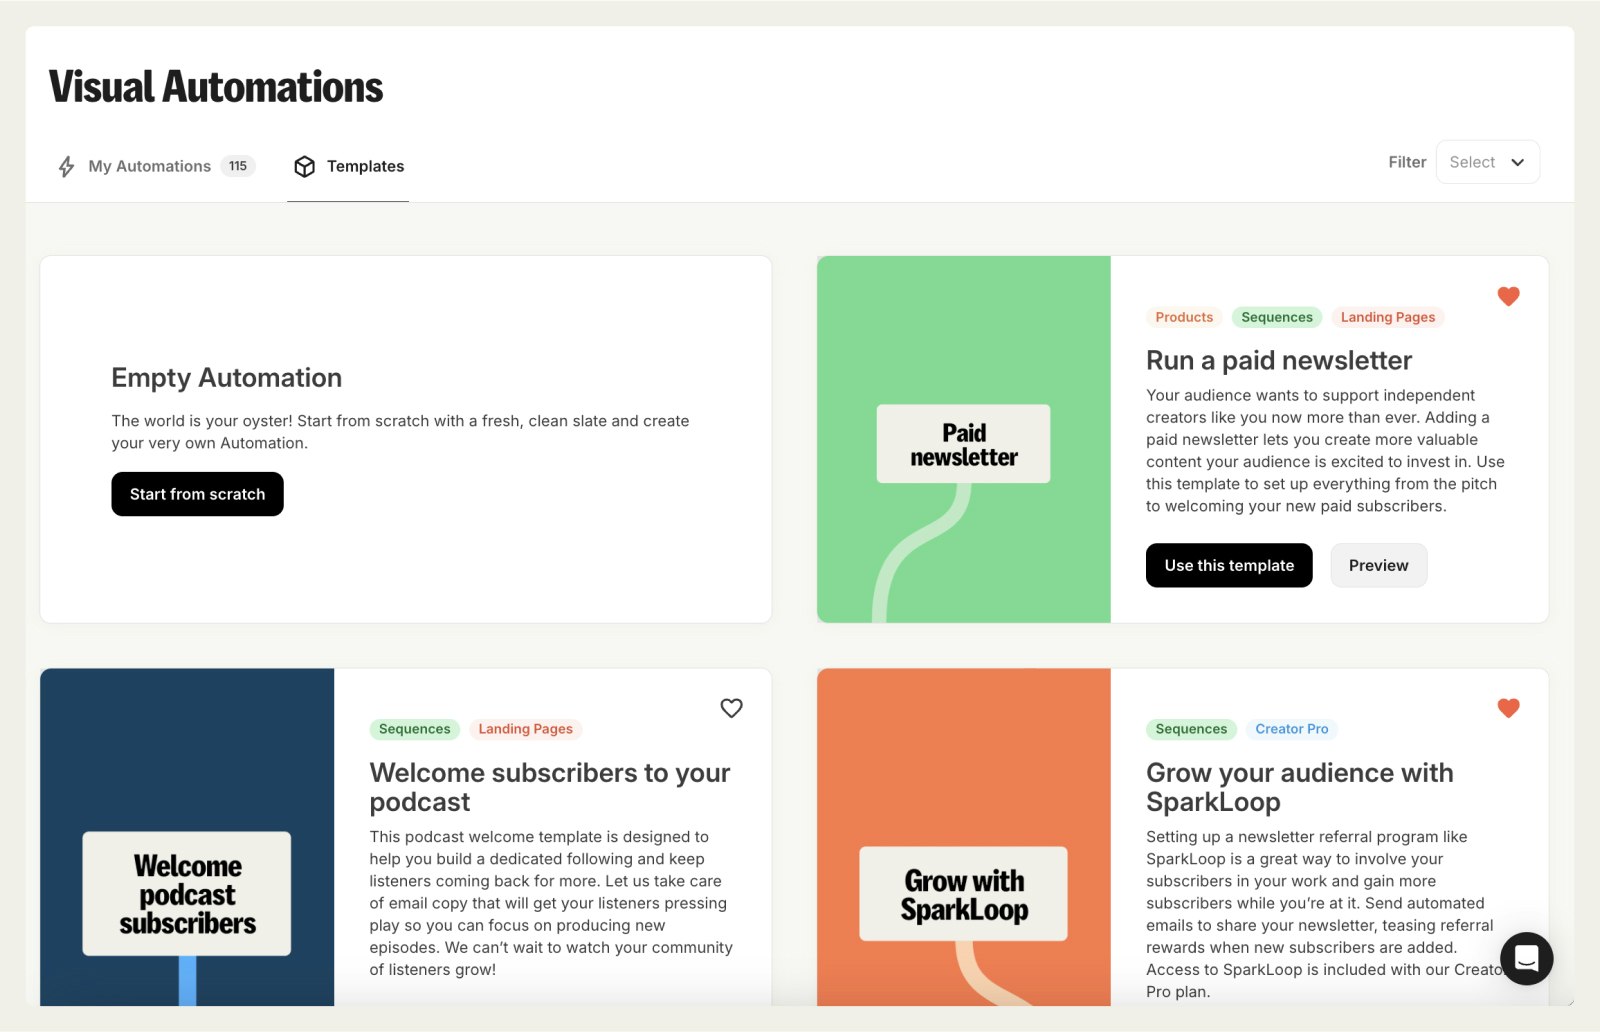Click the 115 automations count badge
The height and width of the screenshot is (1032, 1600).
point(238,166)
